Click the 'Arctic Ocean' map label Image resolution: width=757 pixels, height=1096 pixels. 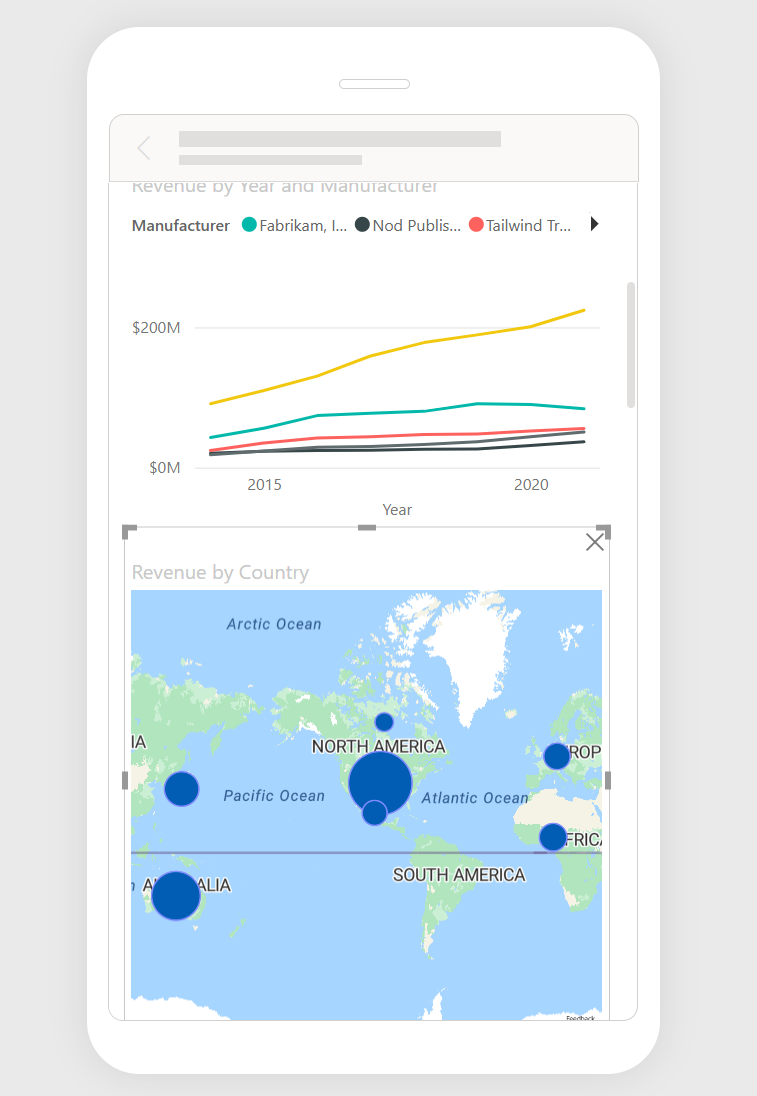[274, 624]
